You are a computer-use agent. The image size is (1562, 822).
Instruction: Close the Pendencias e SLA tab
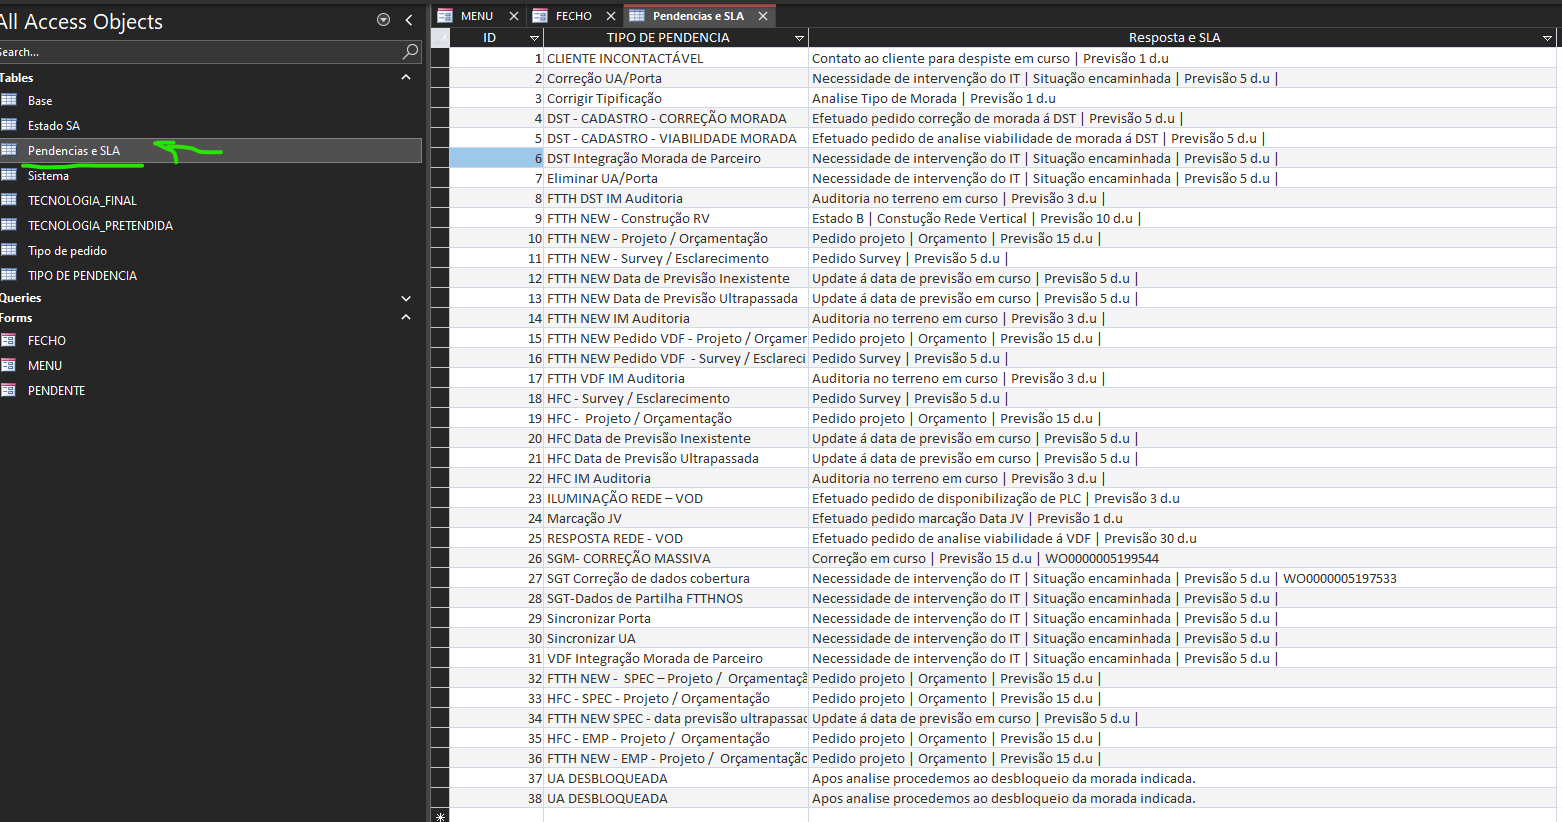click(x=763, y=16)
